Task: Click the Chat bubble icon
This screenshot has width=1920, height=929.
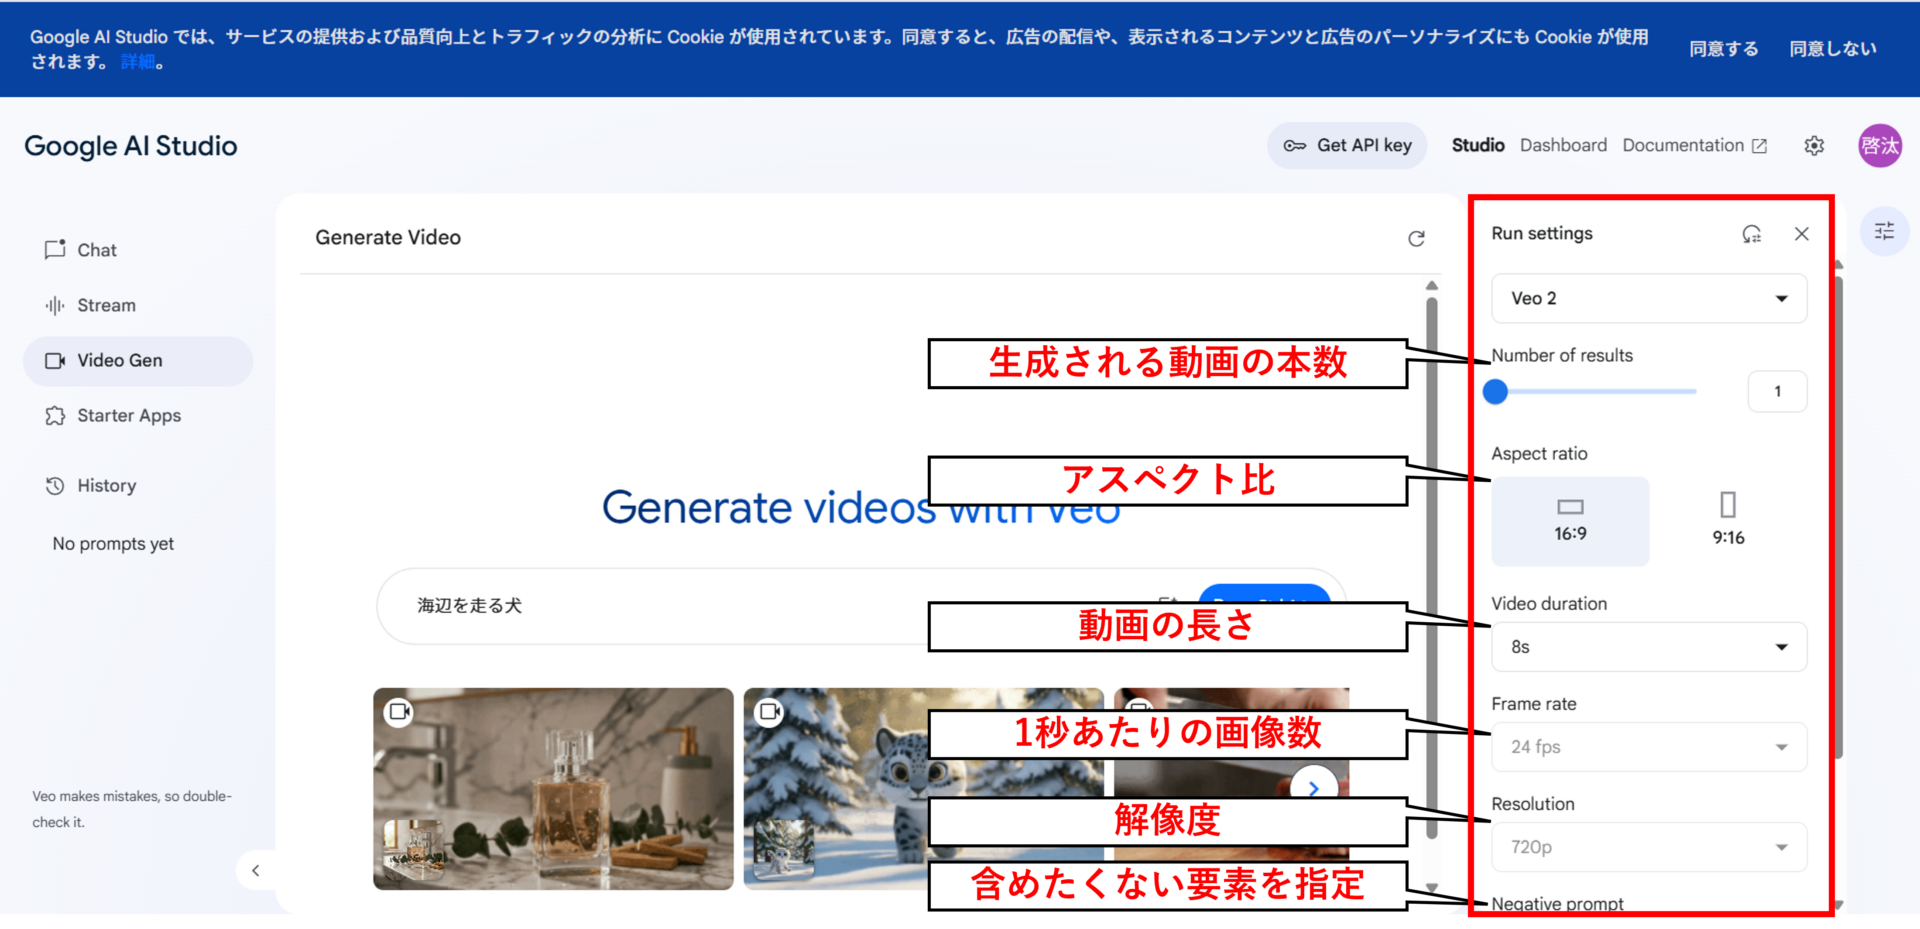Action: (55, 250)
